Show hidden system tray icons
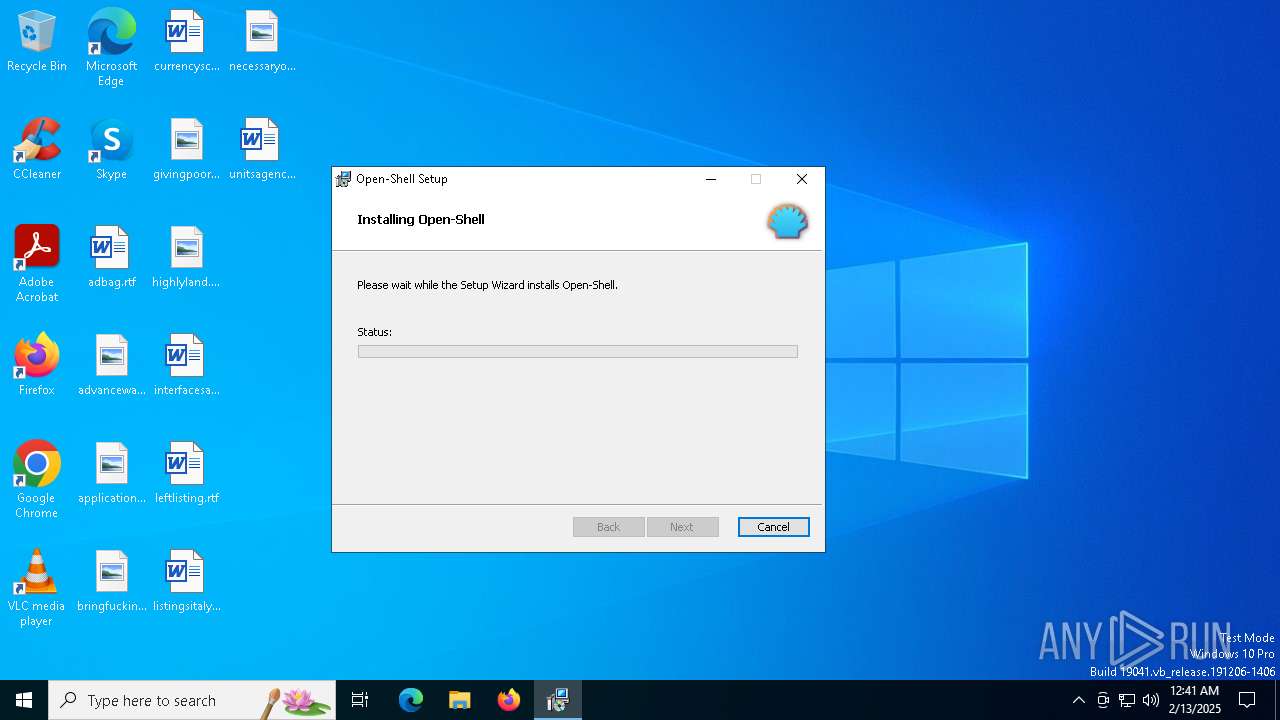 (1078, 700)
